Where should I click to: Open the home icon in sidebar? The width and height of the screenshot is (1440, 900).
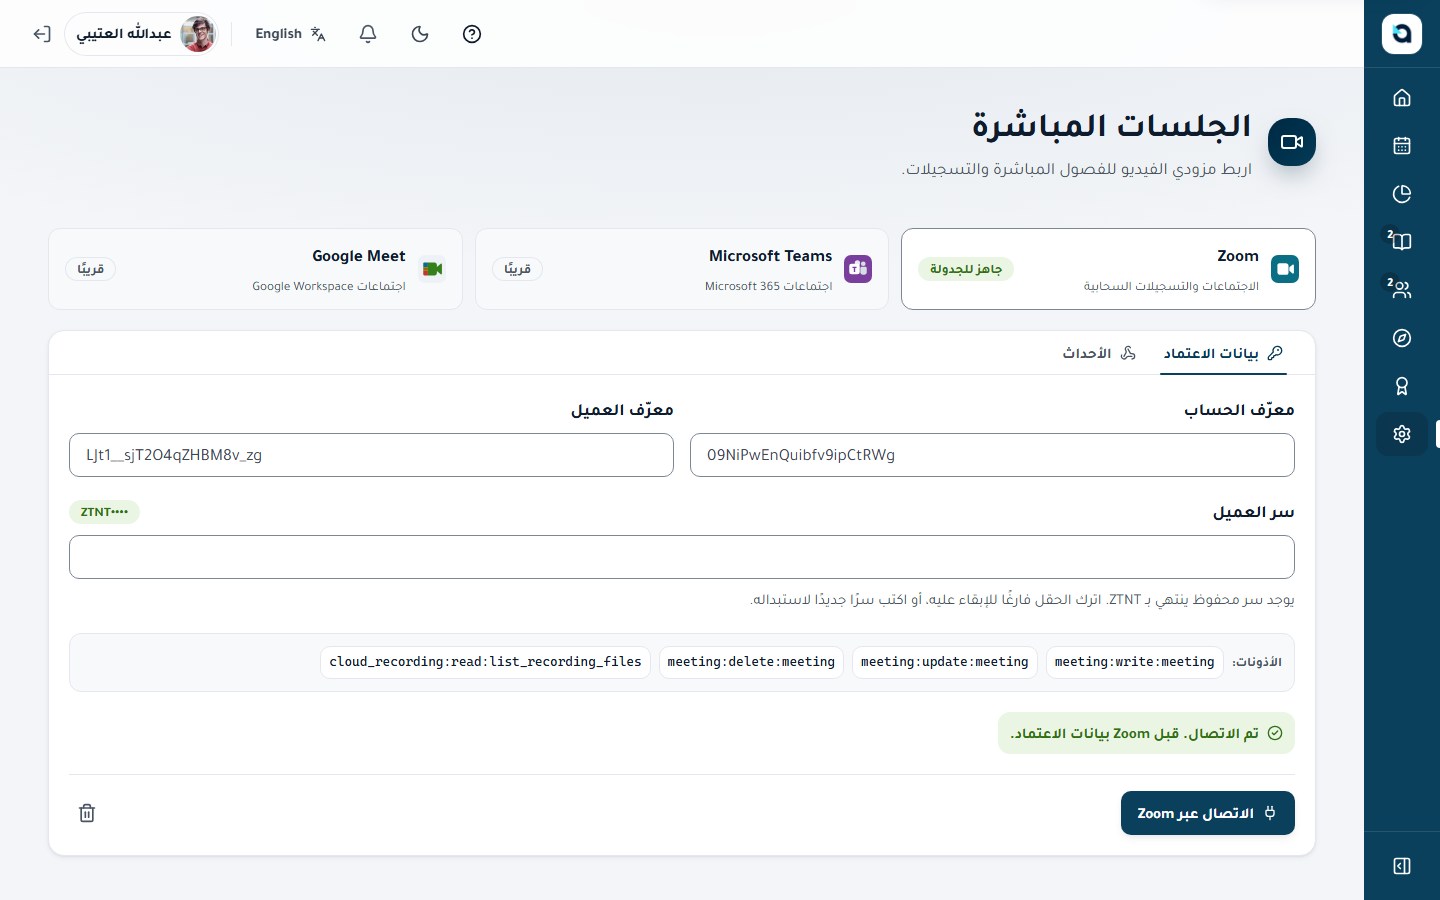click(1402, 98)
